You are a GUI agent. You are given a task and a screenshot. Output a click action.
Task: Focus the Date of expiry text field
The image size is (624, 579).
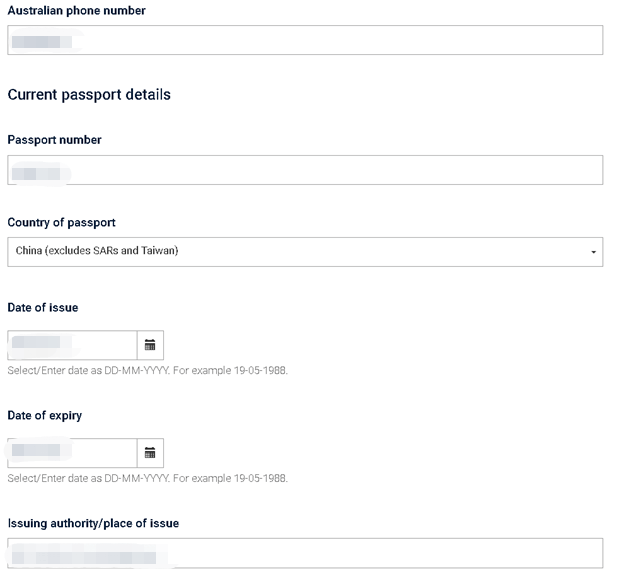tap(72, 453)
